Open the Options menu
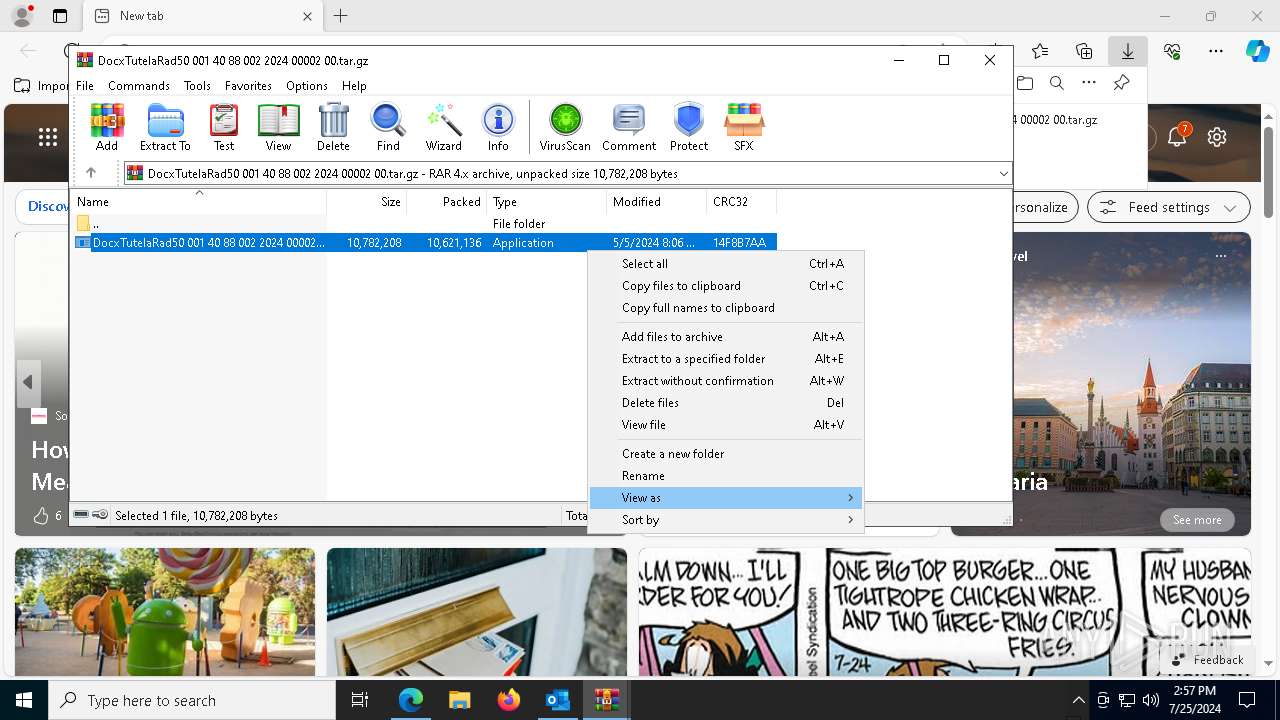This screenshot has width=1280, height=720. pyautogui.click(x=306, y=86)
